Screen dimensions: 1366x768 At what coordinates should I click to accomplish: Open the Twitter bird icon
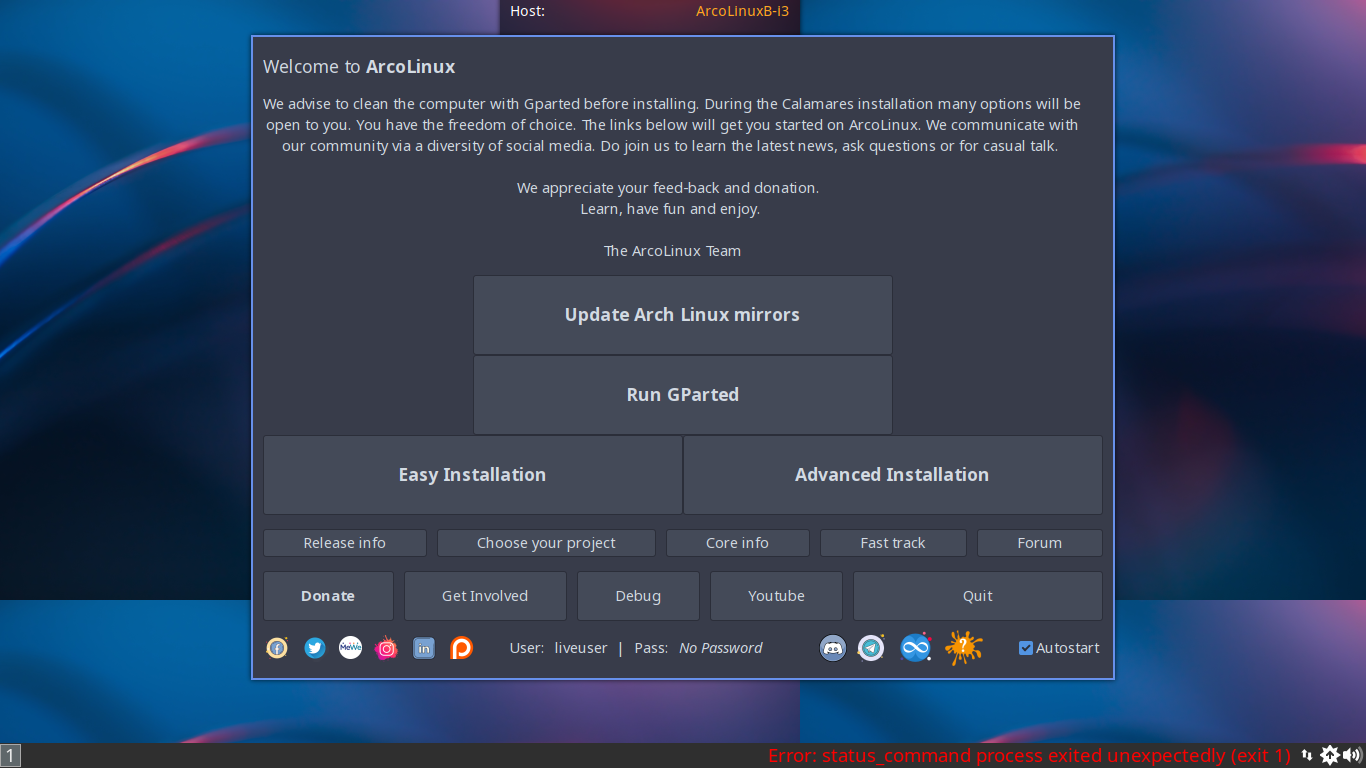pyautogui.click(x=315, y=648)
